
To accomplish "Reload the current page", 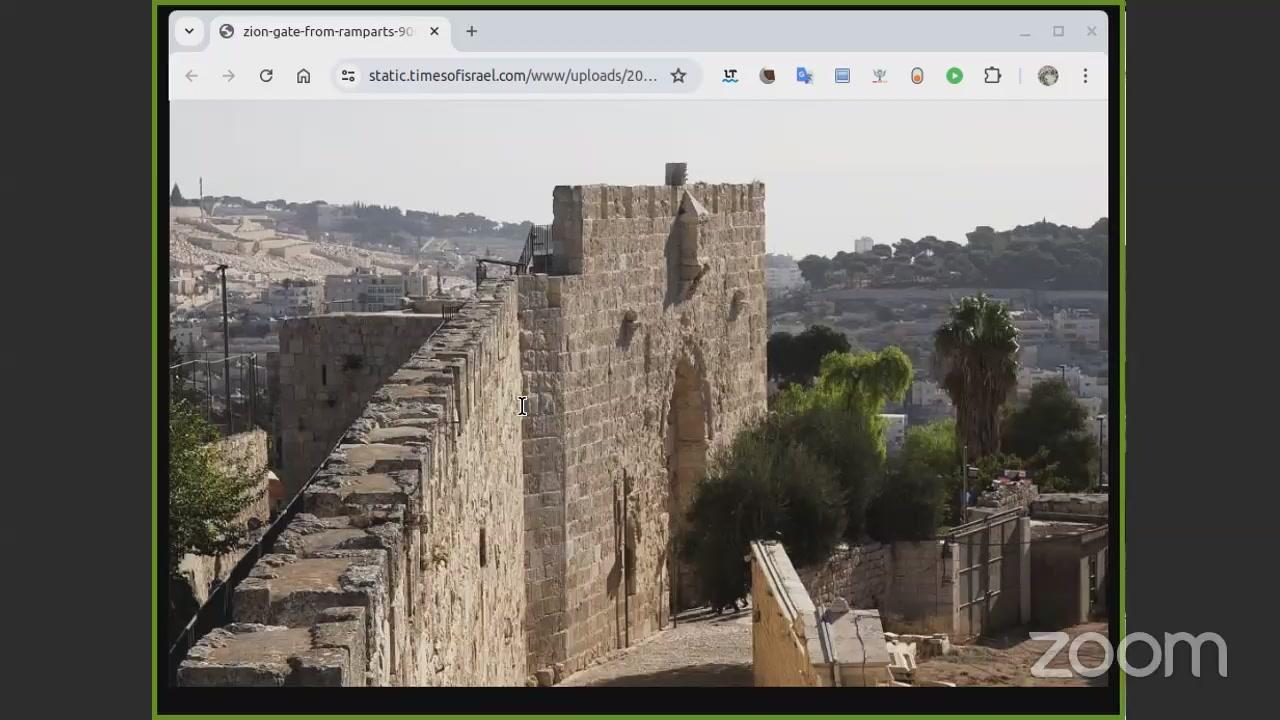I will 266,76.
